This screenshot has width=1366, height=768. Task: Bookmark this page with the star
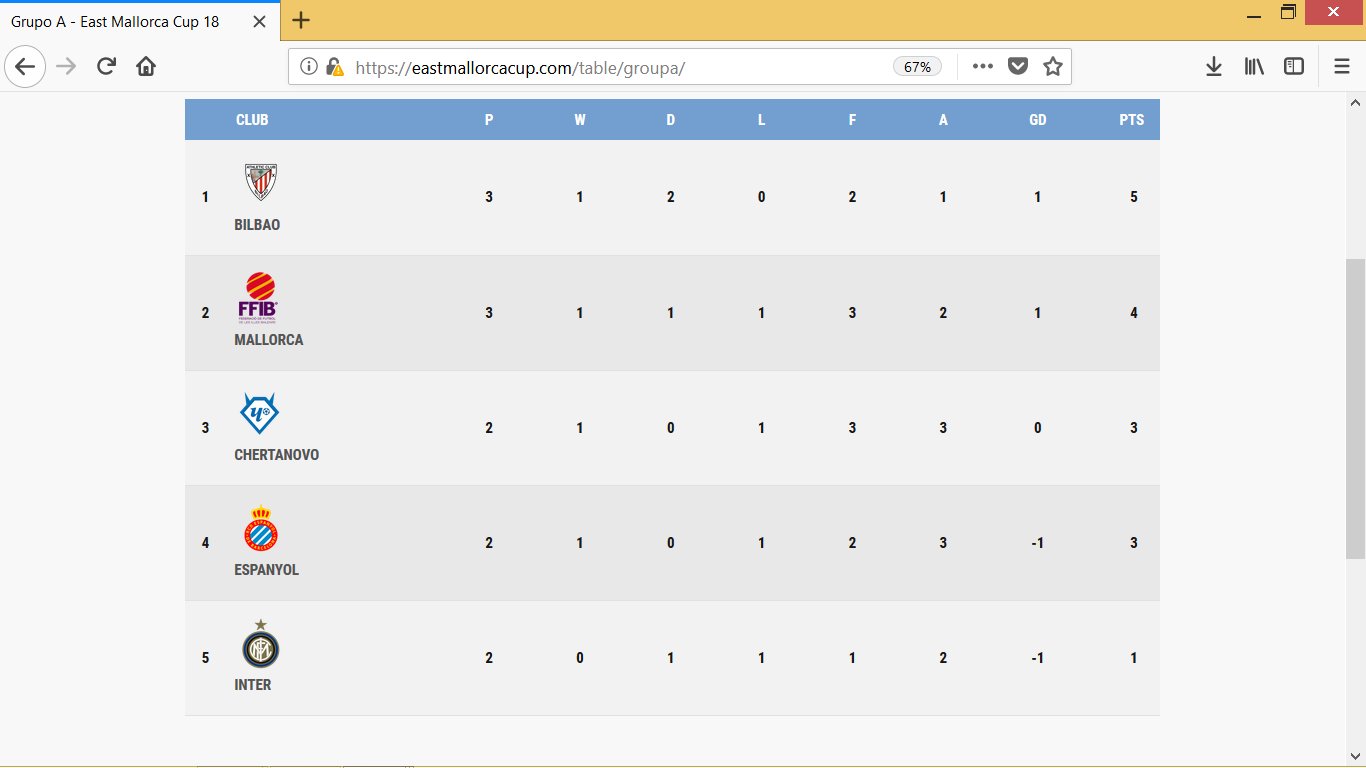point(1053,67)
